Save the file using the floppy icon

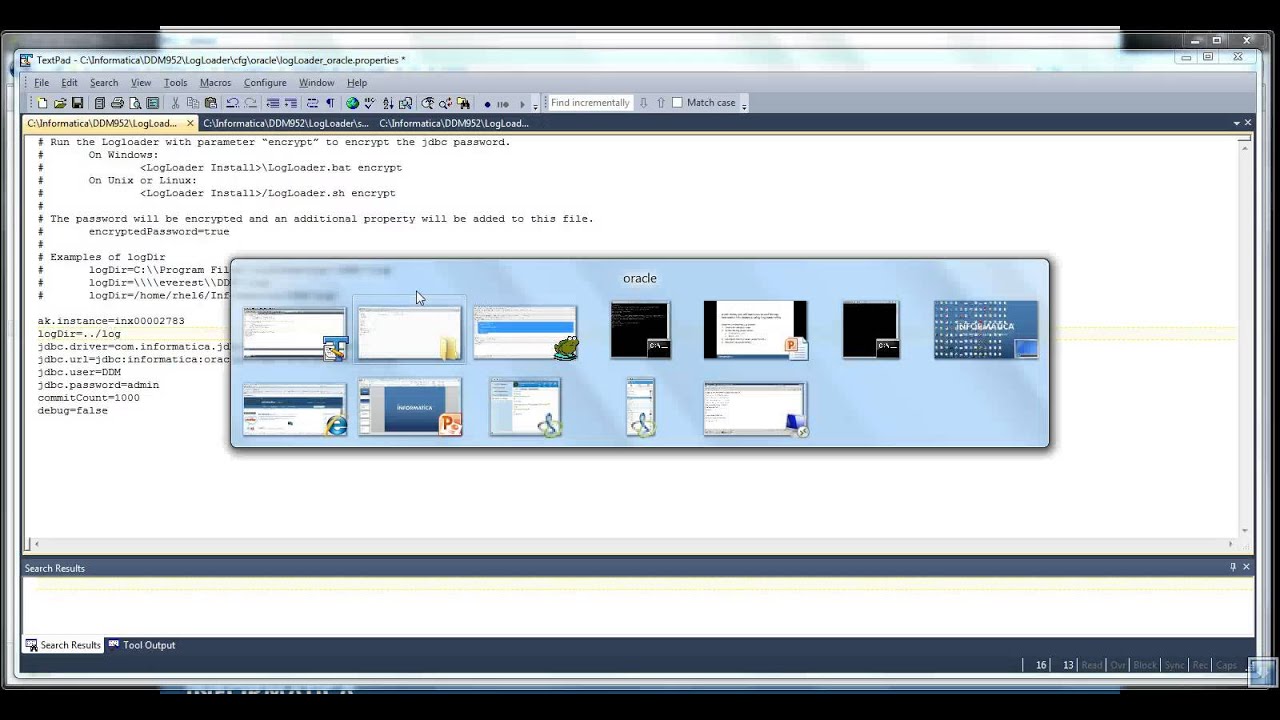tap(78, 103)
